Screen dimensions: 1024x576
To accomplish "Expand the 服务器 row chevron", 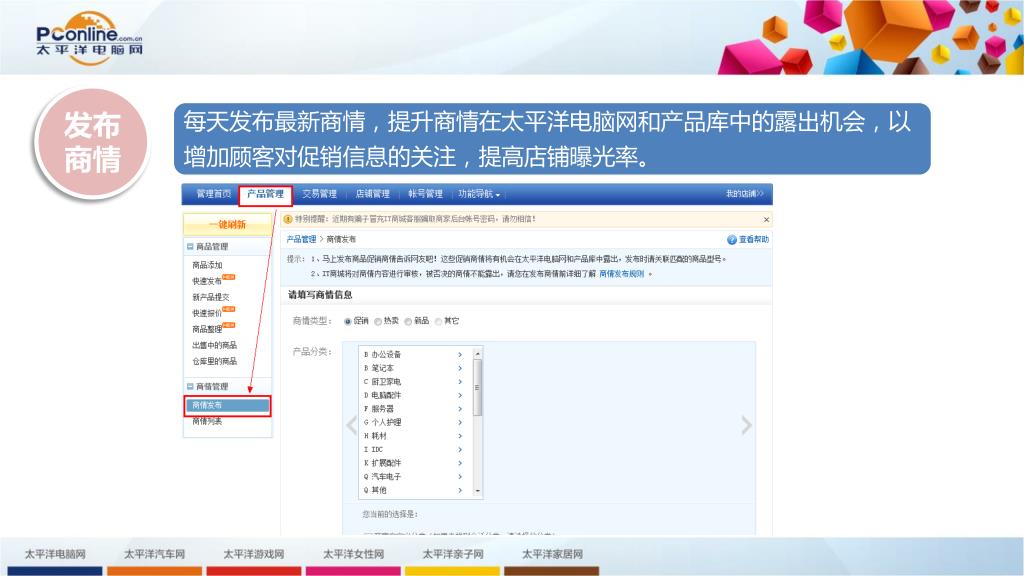I will coord(460,409).
